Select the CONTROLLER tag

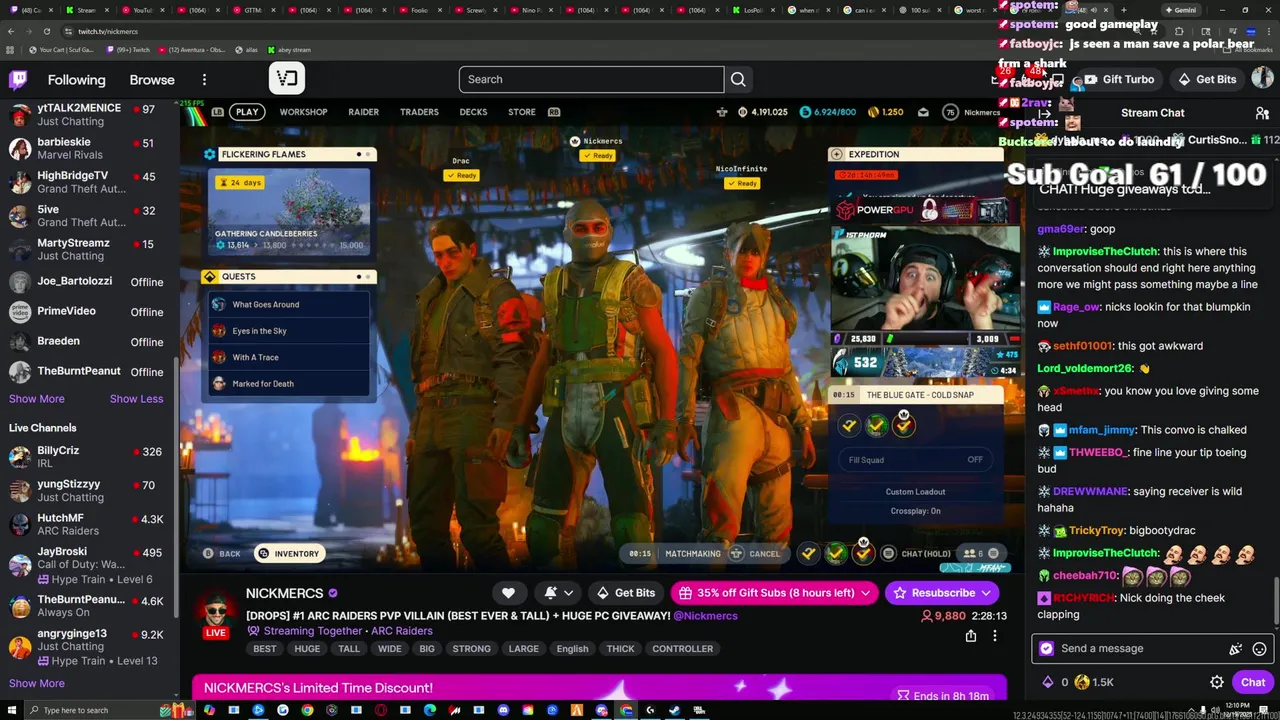[x=683, y=649]
